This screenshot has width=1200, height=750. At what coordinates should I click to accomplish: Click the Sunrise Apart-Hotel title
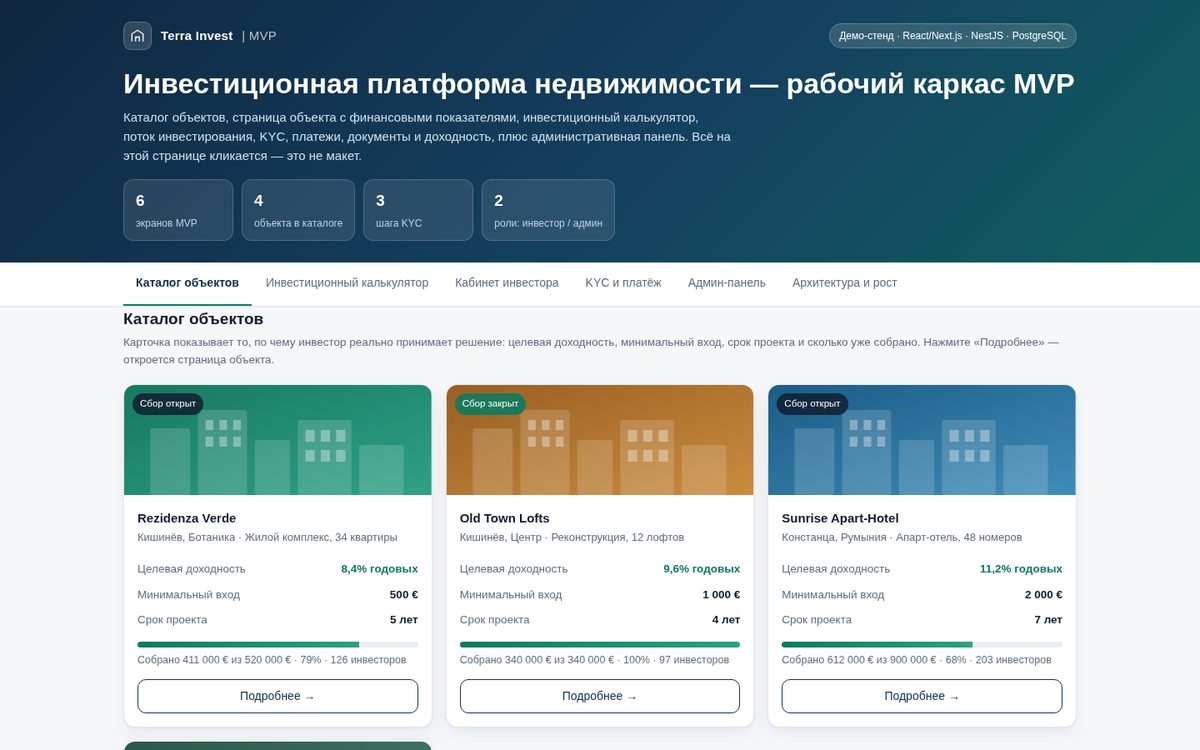[x=840, y=518]
